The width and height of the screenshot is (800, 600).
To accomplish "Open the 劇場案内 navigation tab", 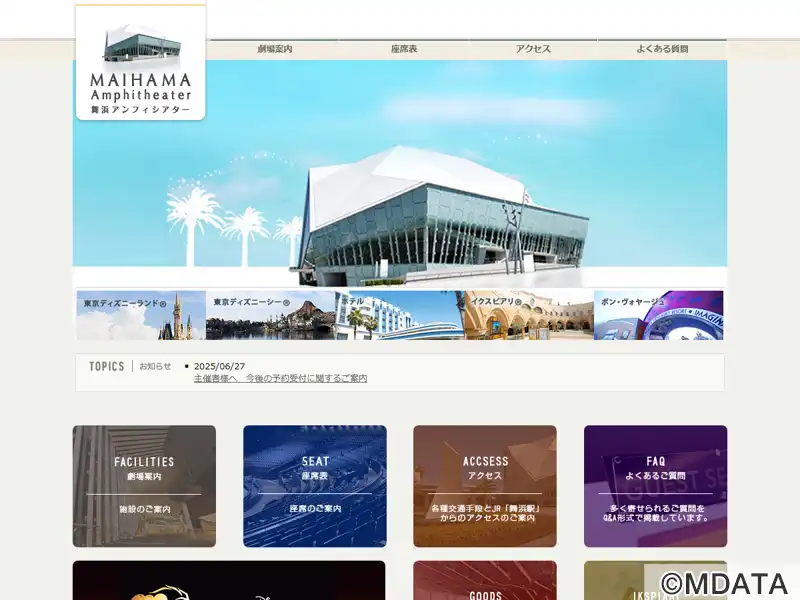I will tap(274, 49).
